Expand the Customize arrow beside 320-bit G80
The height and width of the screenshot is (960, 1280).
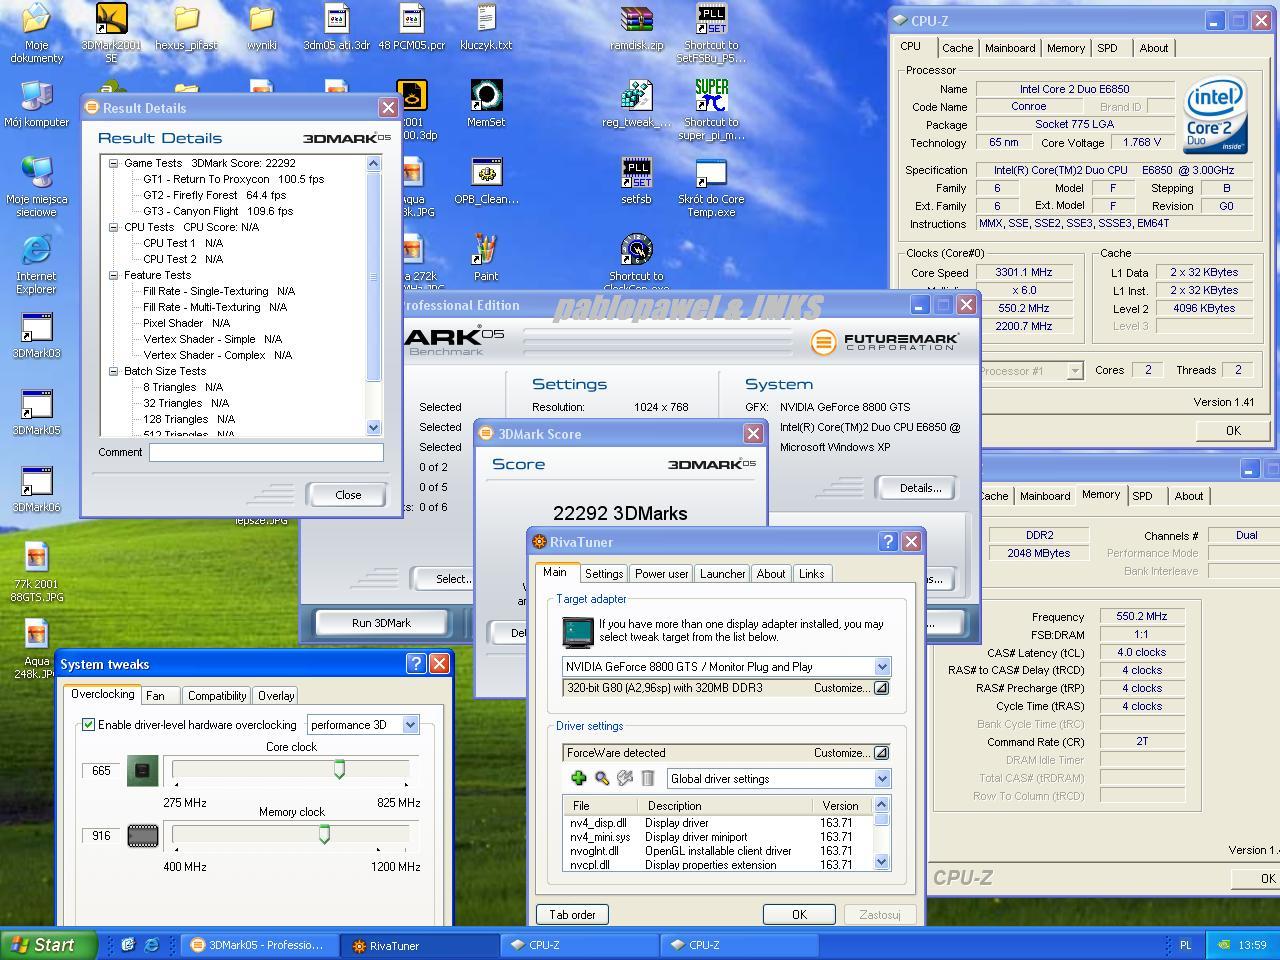point(881,688)
